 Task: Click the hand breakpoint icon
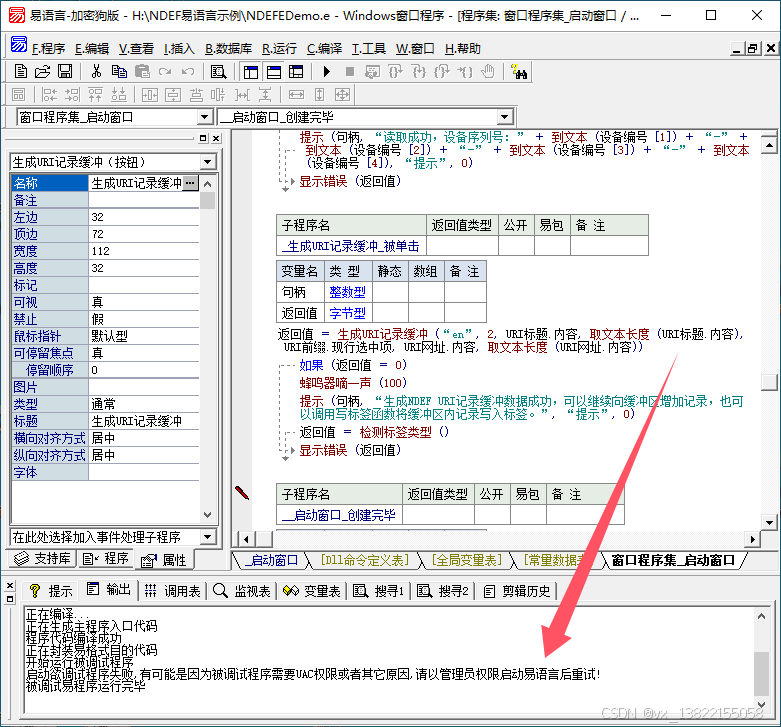(x=488, y=72)
